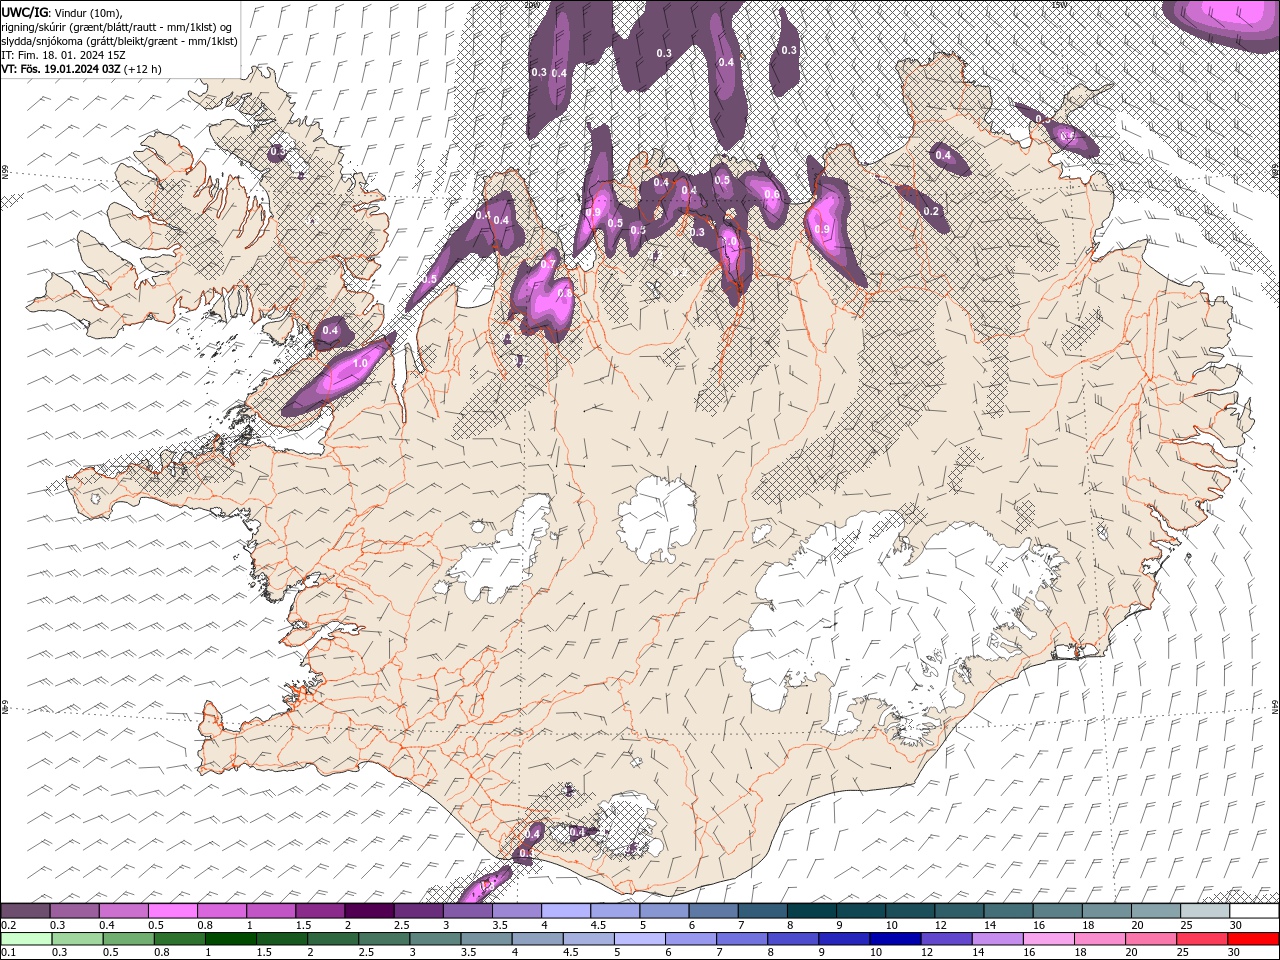Select the darkest green 1 swatch, lower legend row
Screen dimensions: 1280x960
231,939
